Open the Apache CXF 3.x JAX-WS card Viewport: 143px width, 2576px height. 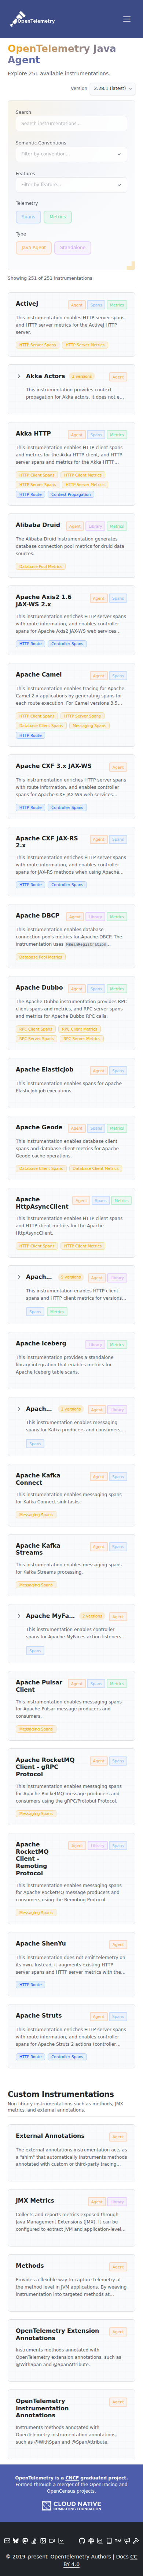coord(54,766)
